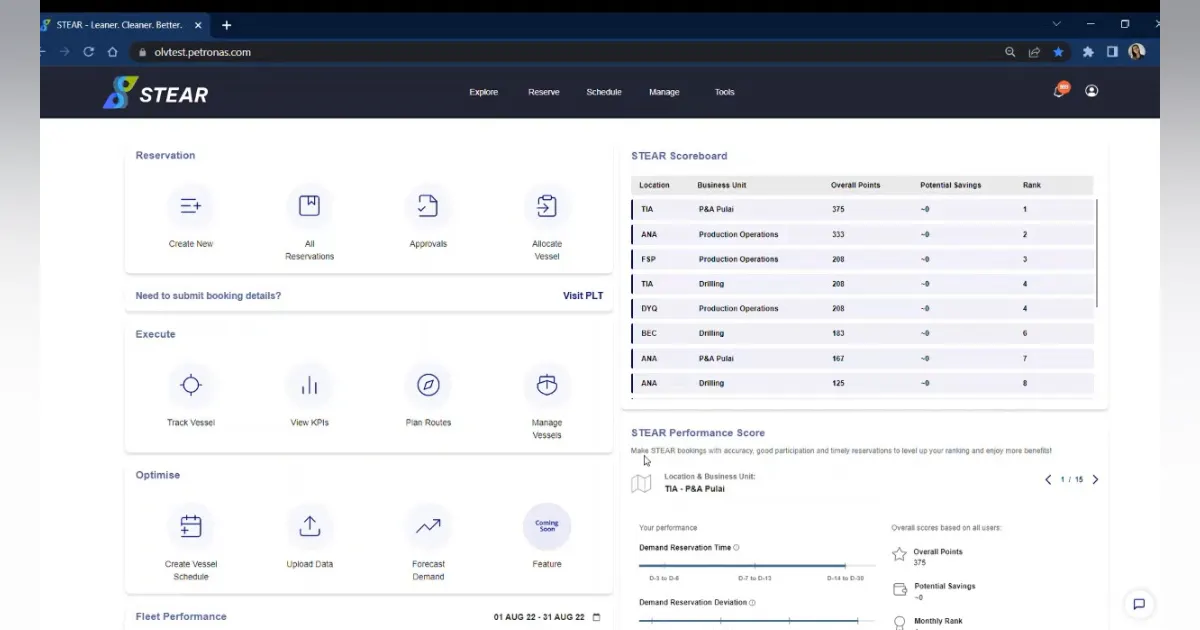Open the Schedule menu

[x=604, y=92]
